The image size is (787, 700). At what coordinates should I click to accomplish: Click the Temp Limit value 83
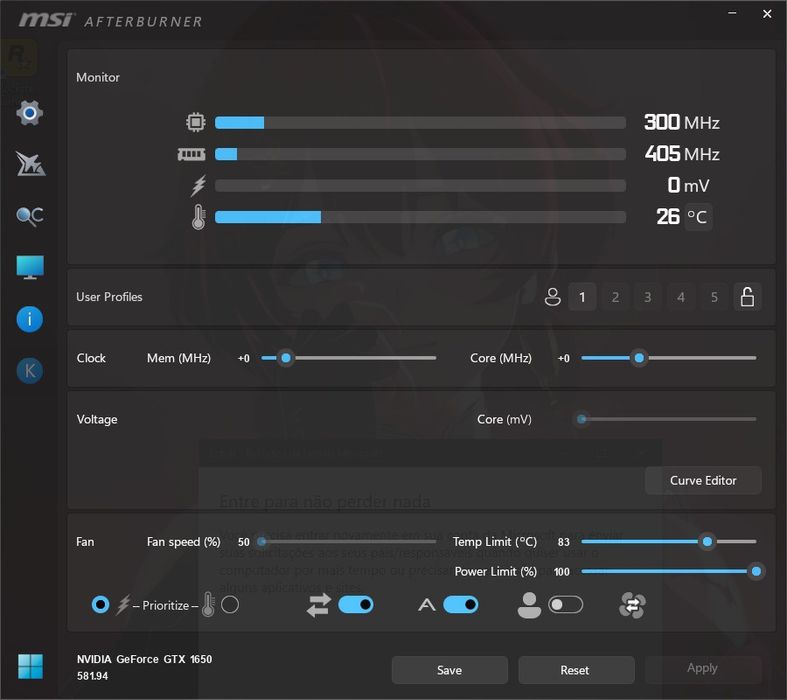point(564,542)
